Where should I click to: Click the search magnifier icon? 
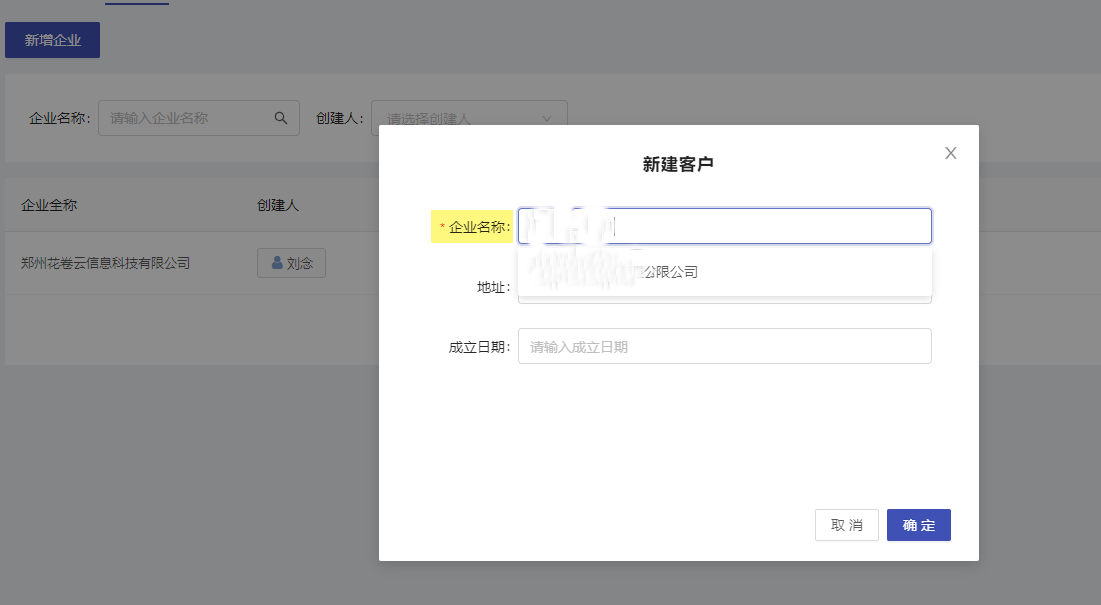pyautogui.click(x=281, y=118)
